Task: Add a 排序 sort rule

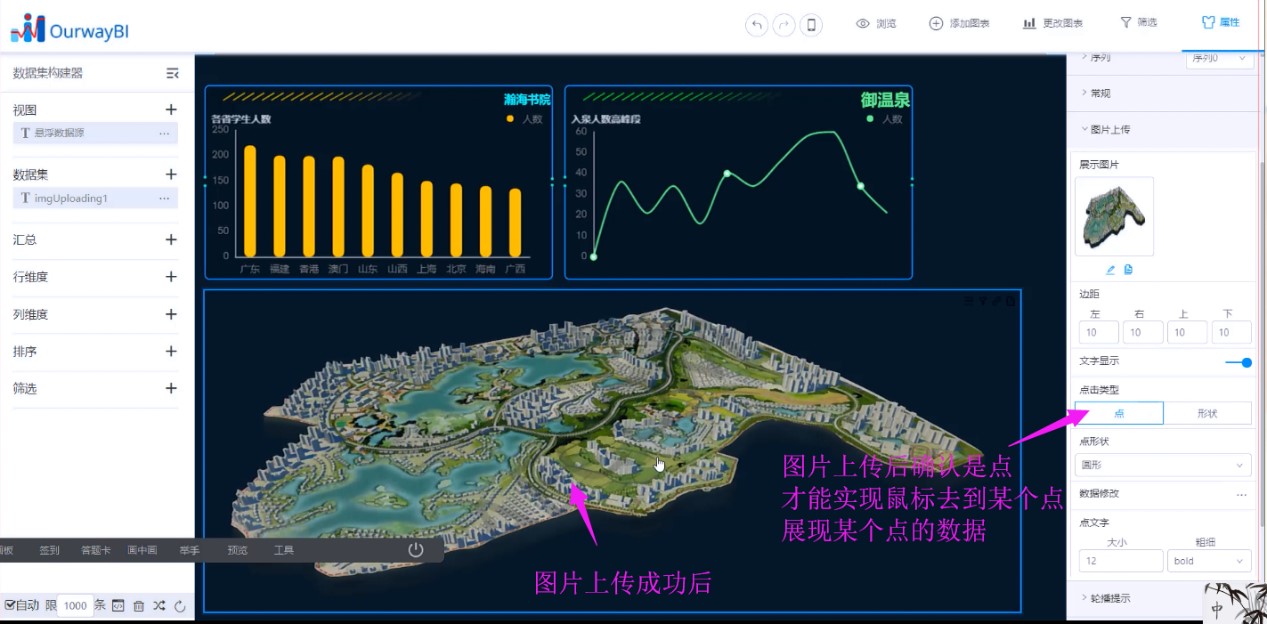Action: click(x=171, y=351)
